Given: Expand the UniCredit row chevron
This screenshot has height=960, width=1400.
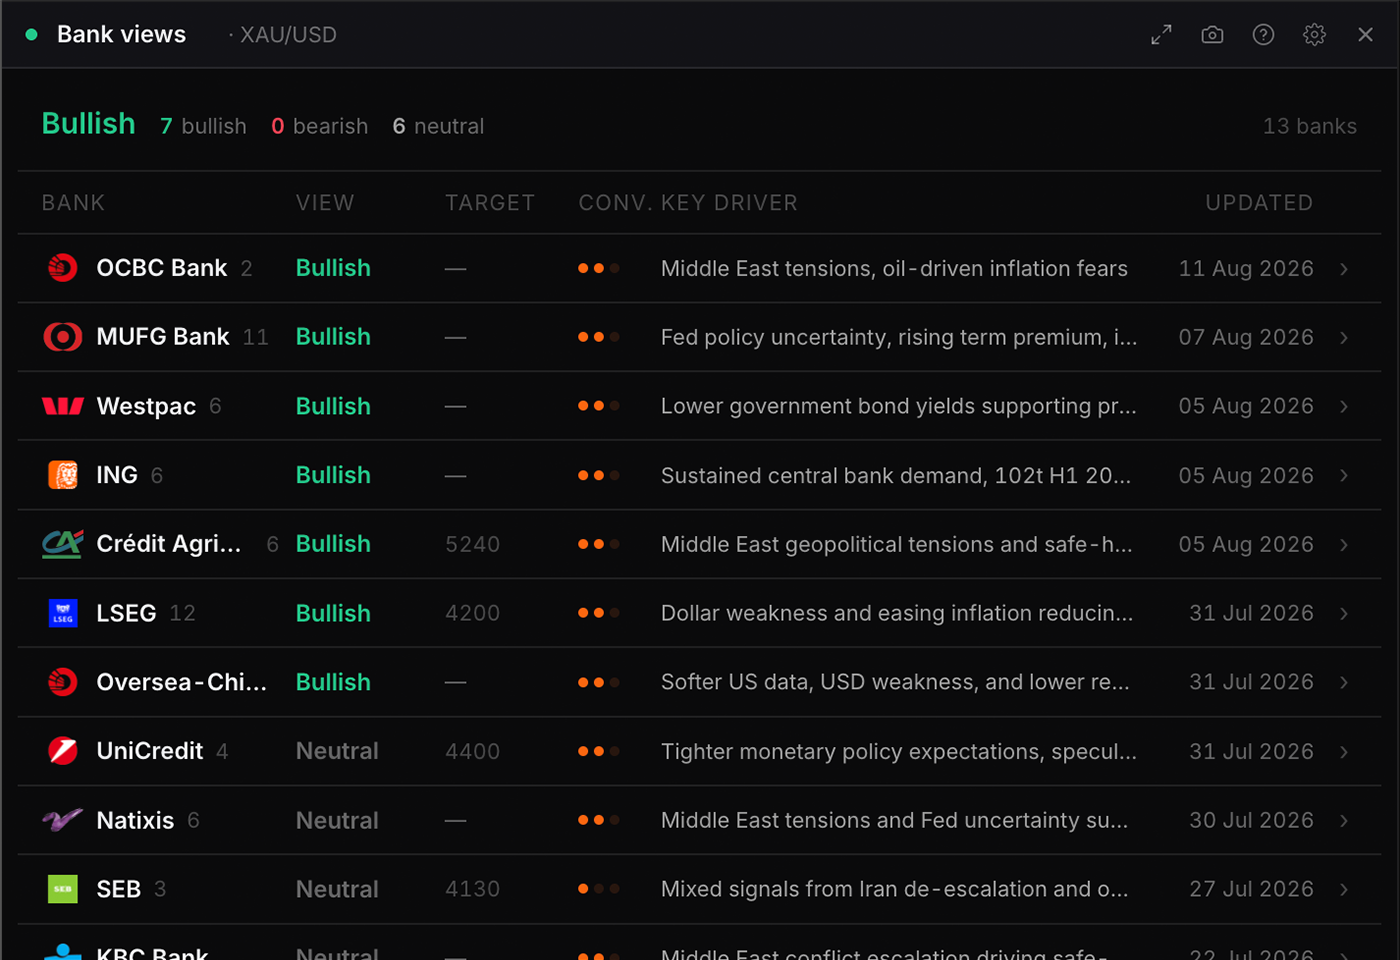Looking at the screenshot, I should (x=1344, y=752).
